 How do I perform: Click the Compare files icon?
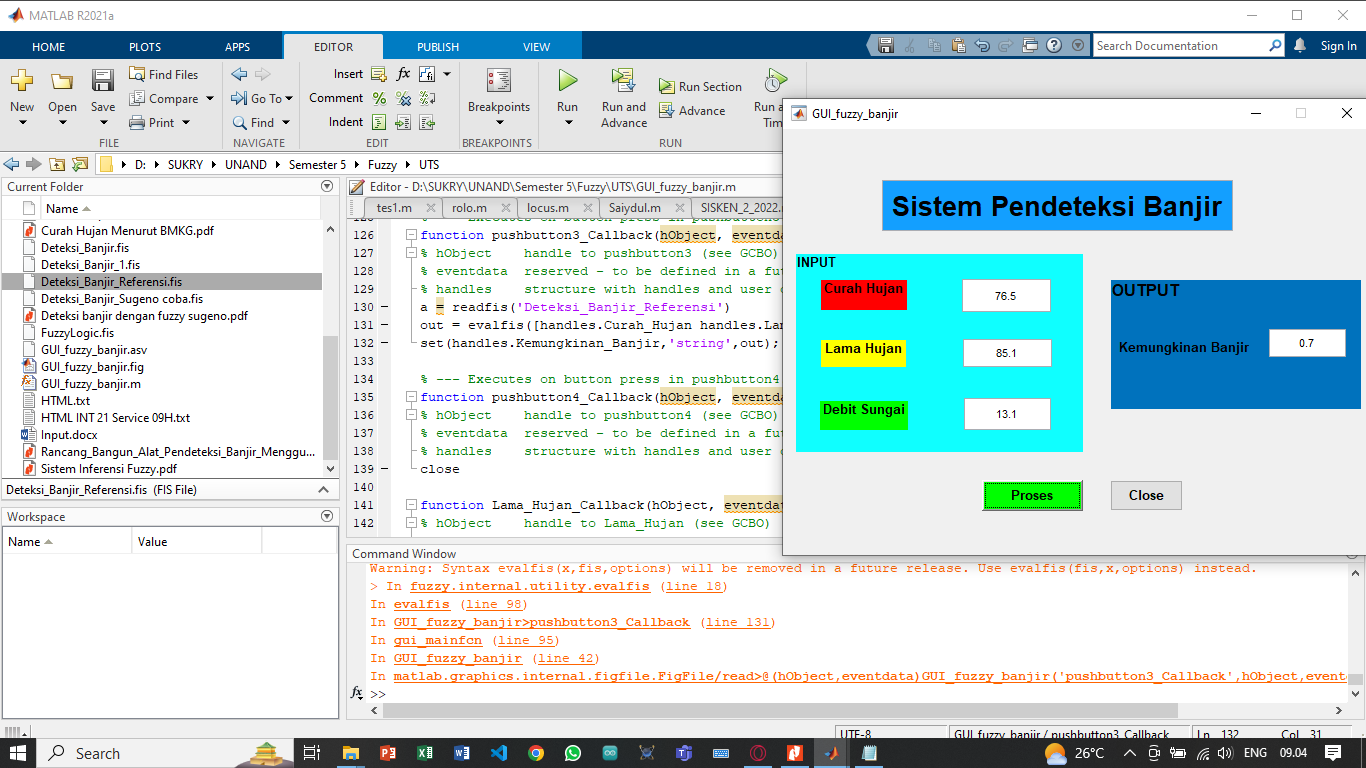click(x=137, y=98)
